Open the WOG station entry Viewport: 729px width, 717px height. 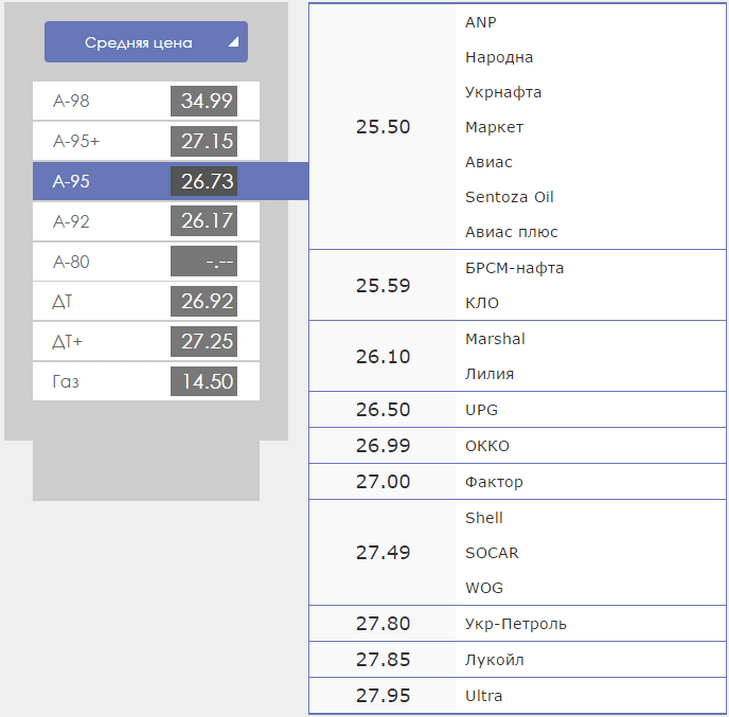(x=484, y=588)
